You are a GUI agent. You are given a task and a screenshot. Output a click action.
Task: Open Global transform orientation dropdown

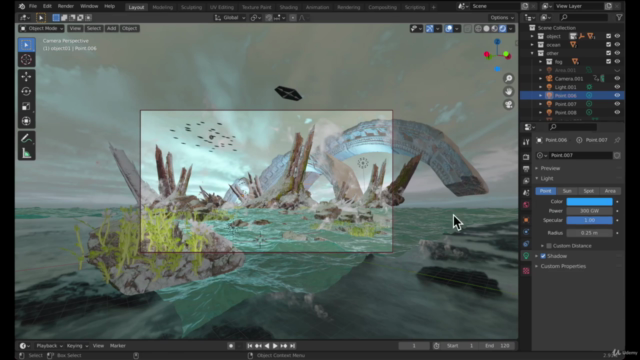(x=230, y=18)
